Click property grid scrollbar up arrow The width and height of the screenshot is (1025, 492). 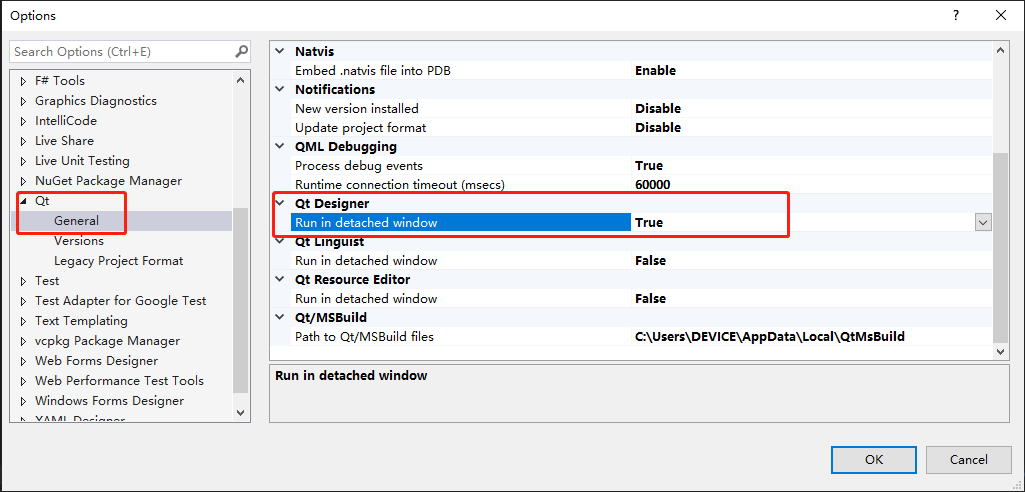click(1001, 51)
